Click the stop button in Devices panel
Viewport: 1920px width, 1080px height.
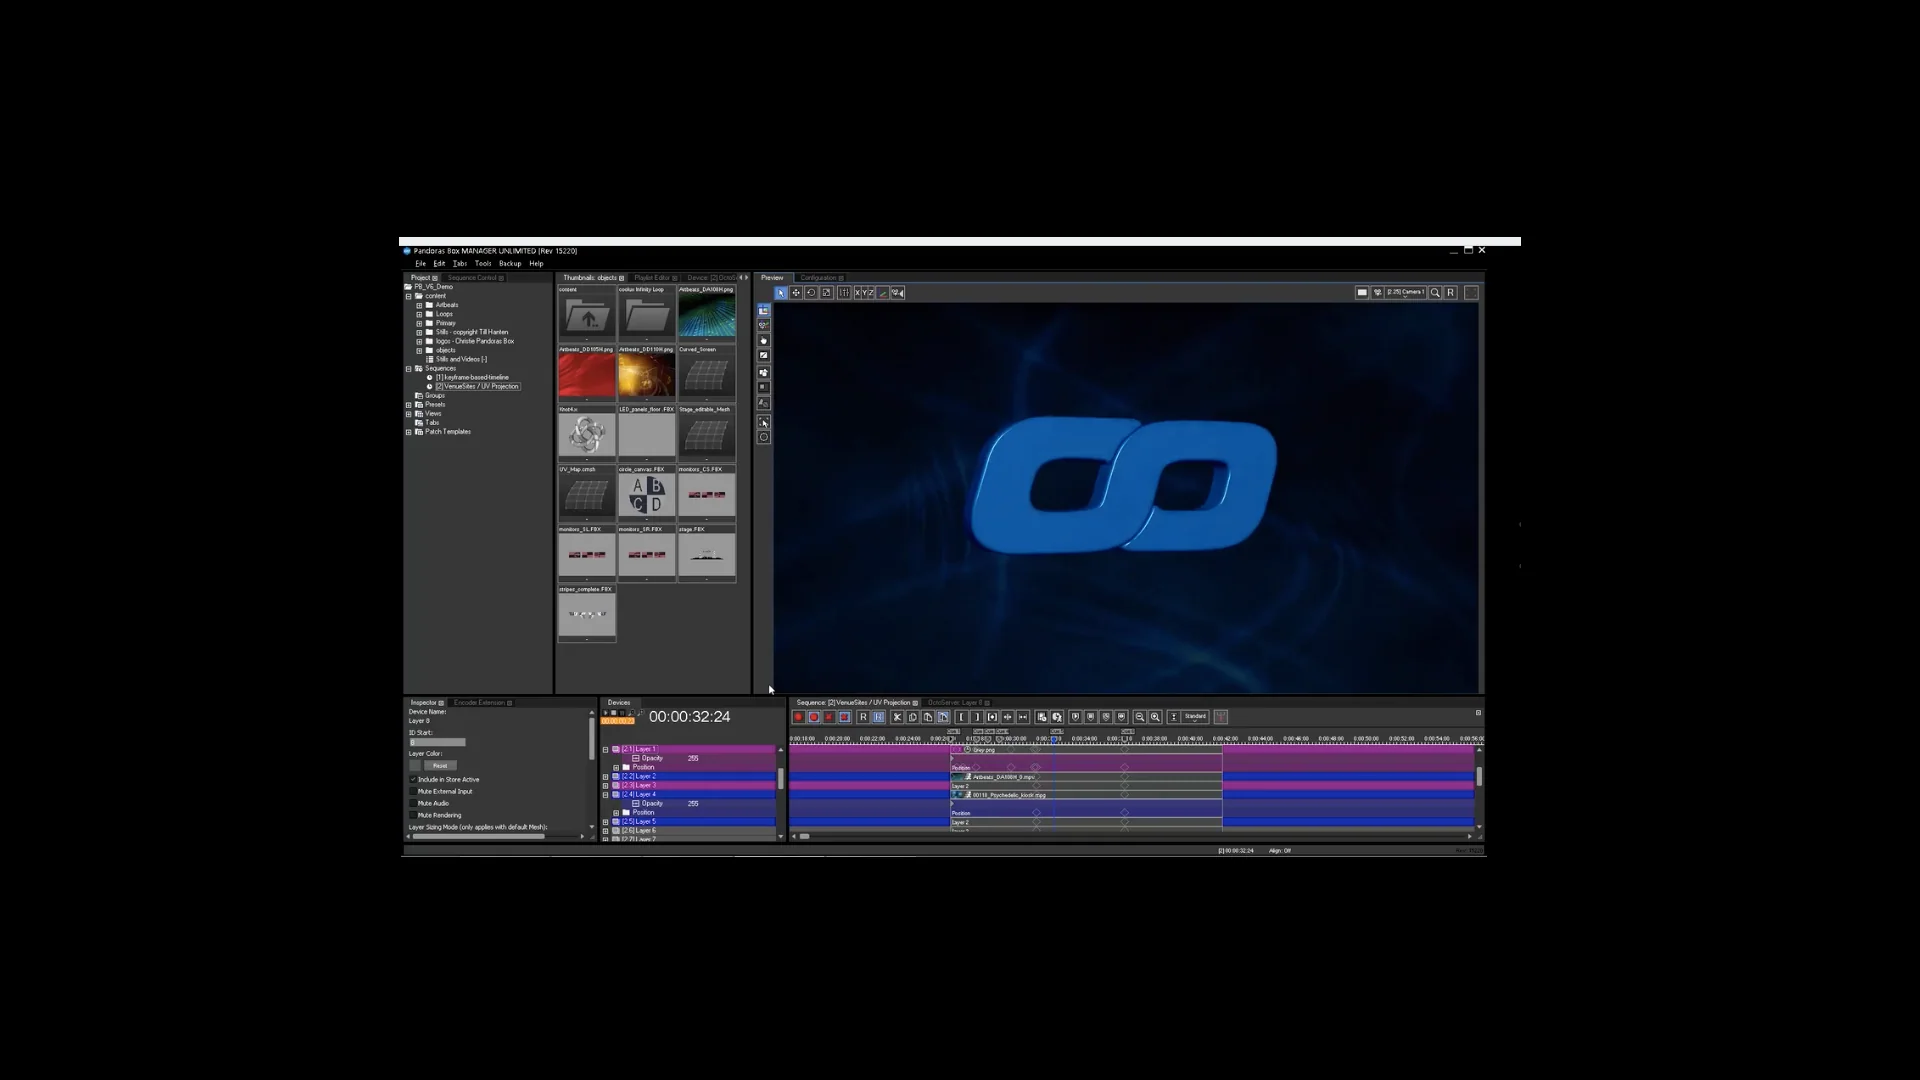click(613, 713)
